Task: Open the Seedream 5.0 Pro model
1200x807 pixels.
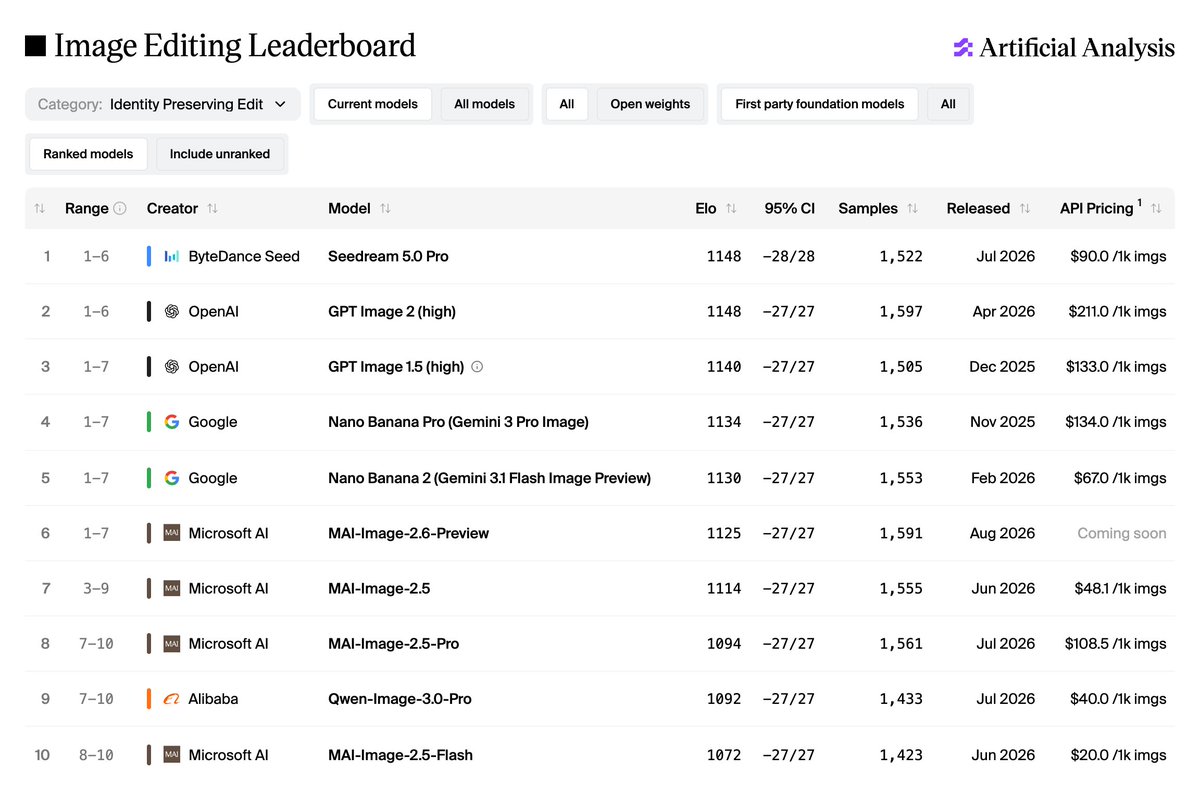Action: [388, 257]
